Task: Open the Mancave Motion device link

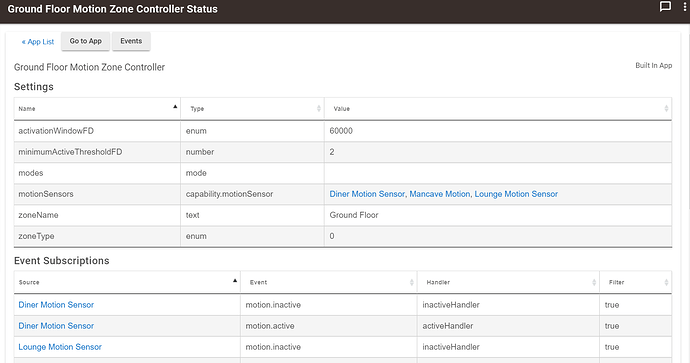Action: pos(440,194)
